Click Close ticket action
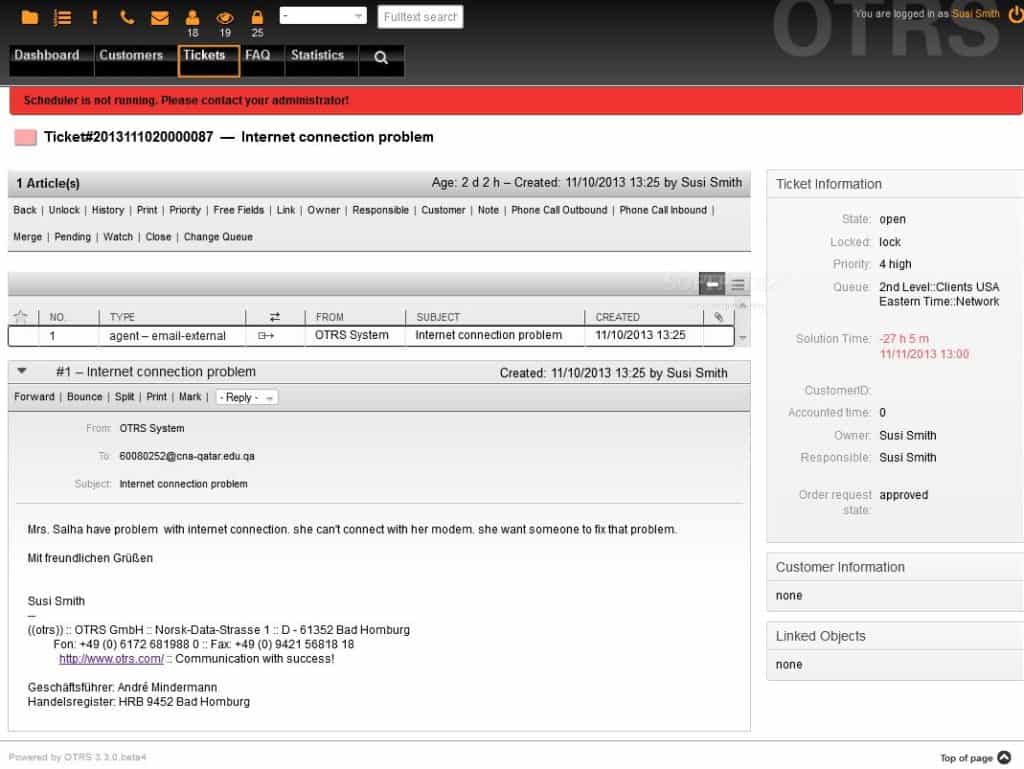This screenshot has height=769, width=1024. [158, 236]
